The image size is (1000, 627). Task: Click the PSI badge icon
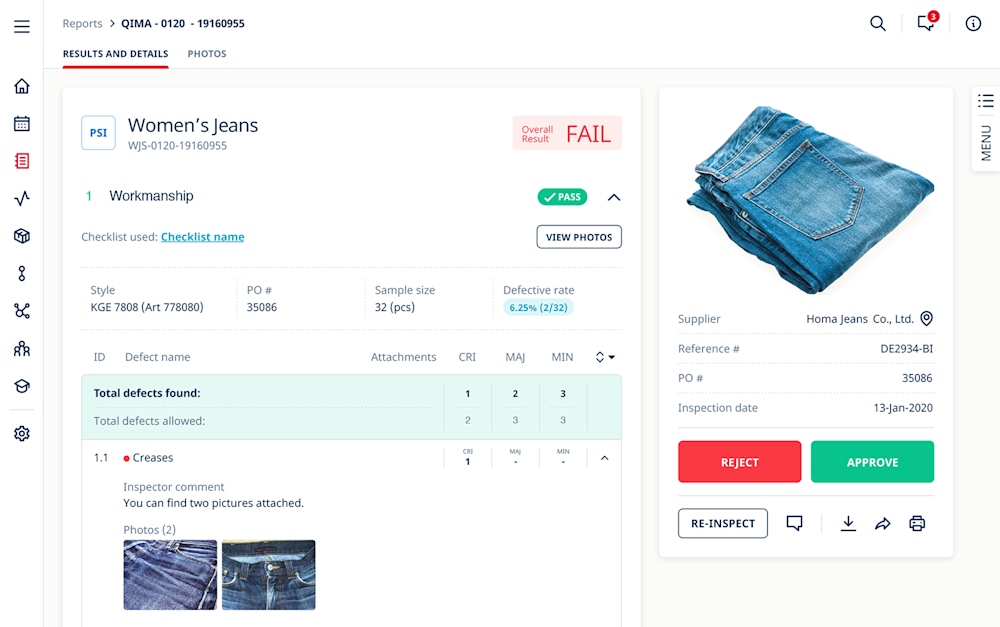98,133
